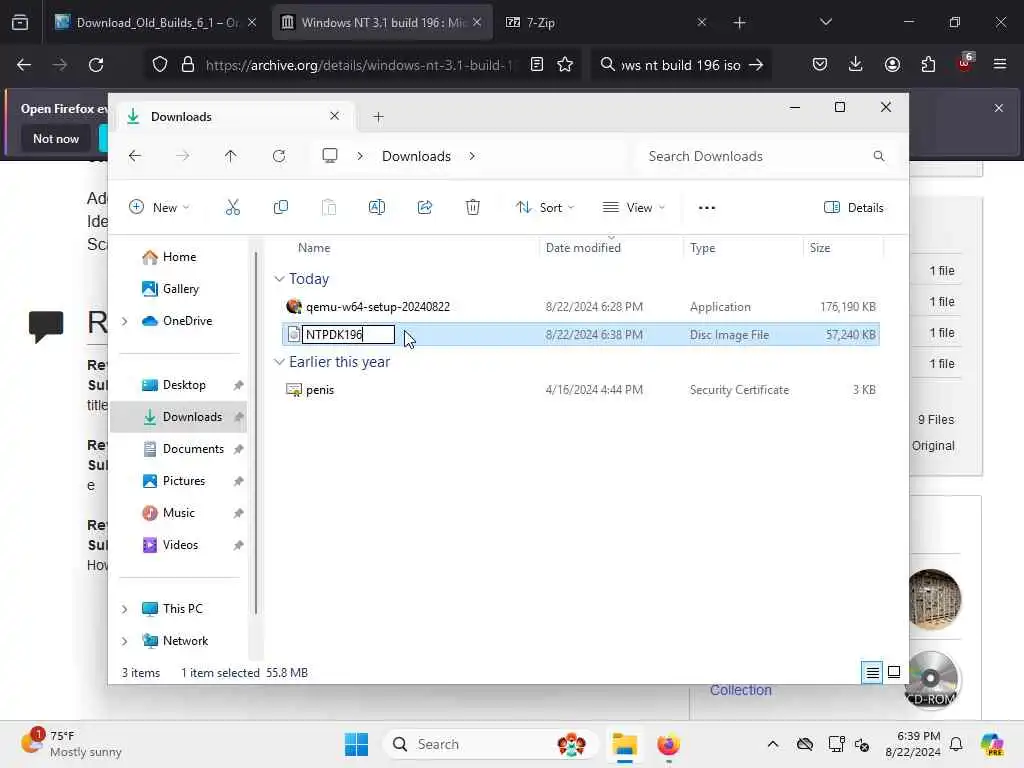Open the Windows Start menu
The height and width of the screenshot is (768, 1024).
coord(357,744)
